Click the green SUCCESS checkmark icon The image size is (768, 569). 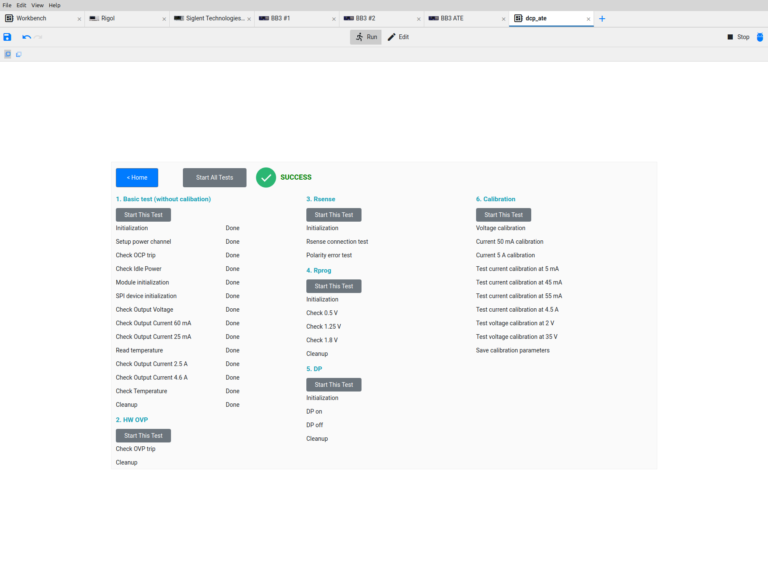coord(265,177)
